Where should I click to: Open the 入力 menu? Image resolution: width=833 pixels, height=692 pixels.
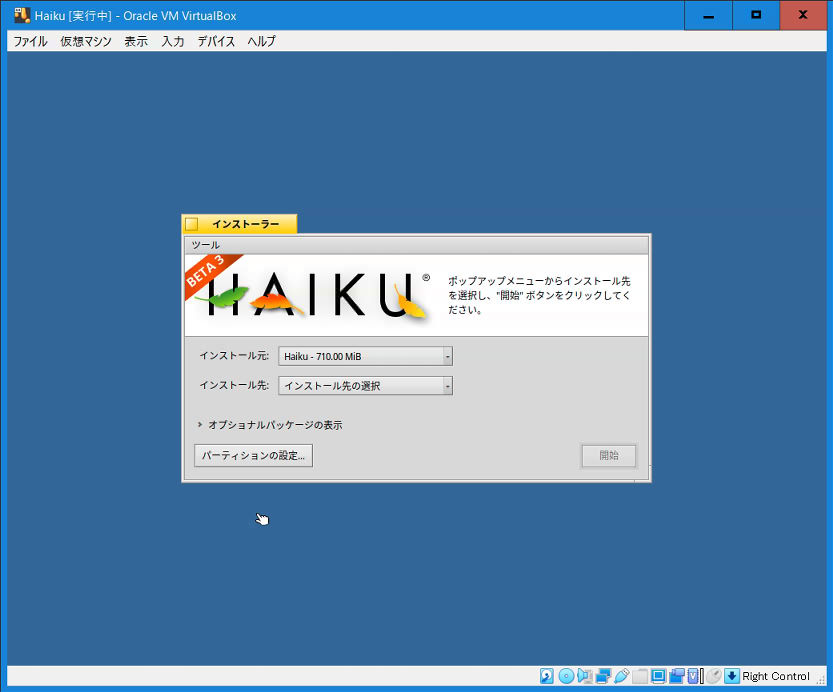tap(173, 41)
